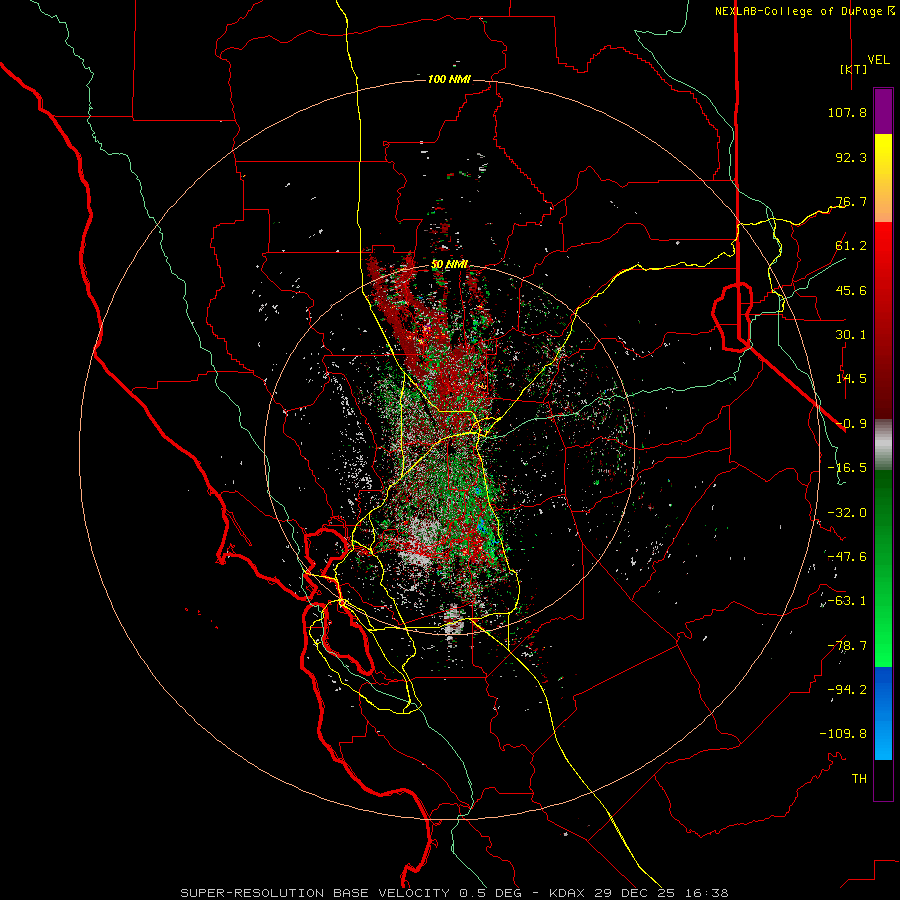
Task: Select the -16.5 scale value
Action: coord(847,468)
